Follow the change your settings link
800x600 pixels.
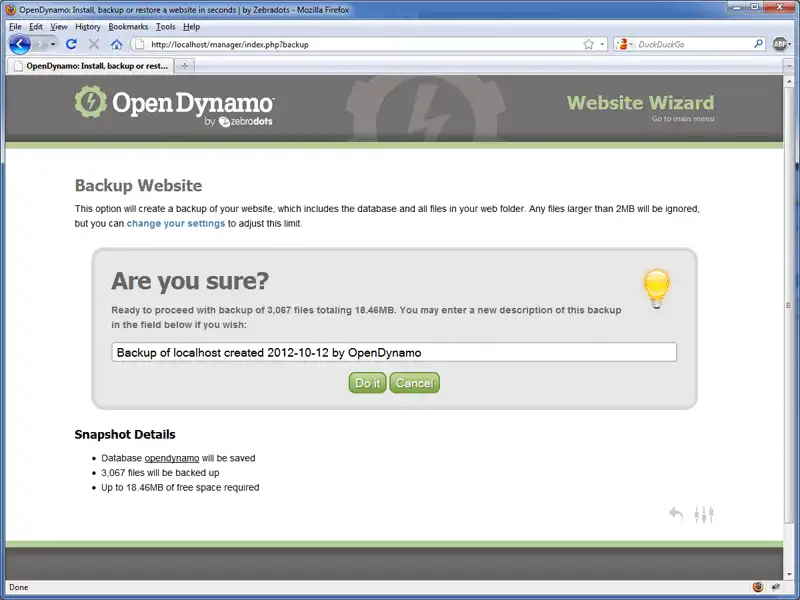coord(176,223)
